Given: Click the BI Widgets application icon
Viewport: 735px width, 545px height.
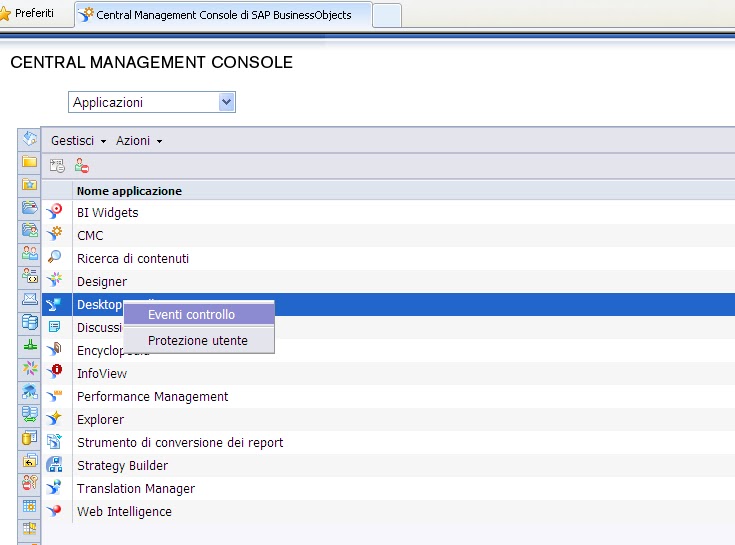Looking at the screenshot, I should 54,212.
